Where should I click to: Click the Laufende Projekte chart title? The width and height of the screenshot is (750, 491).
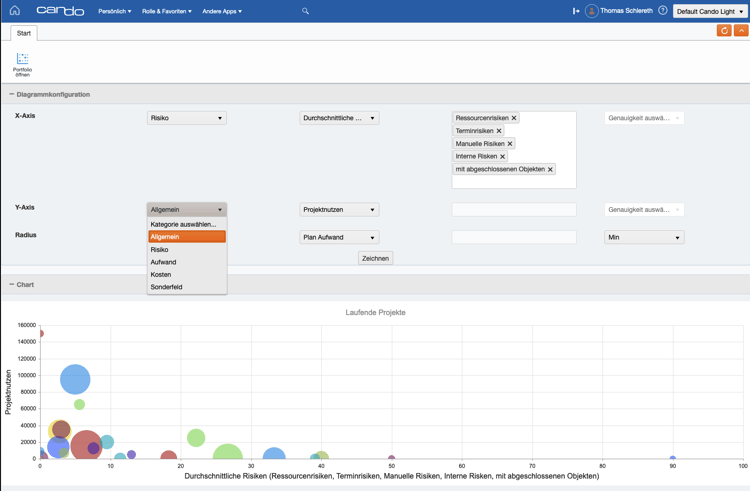375,313
